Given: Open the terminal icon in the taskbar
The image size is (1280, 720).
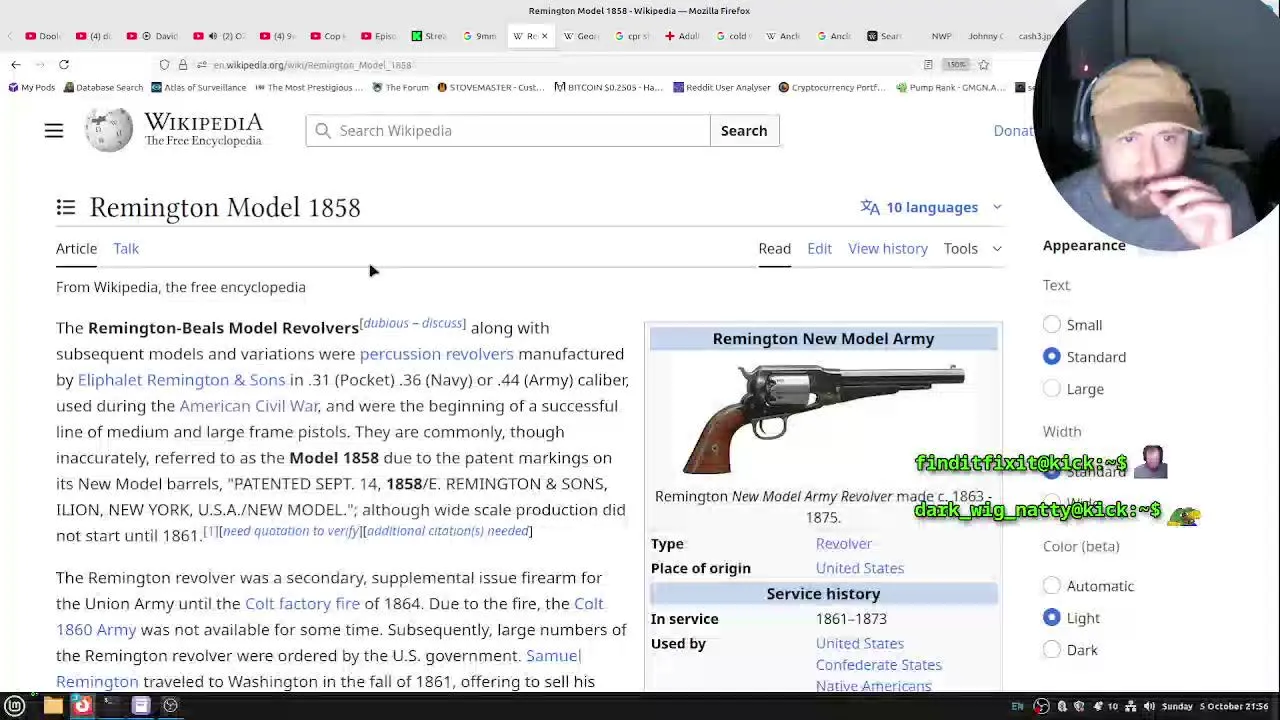Looking at the screenshot, I should point(111,706).
